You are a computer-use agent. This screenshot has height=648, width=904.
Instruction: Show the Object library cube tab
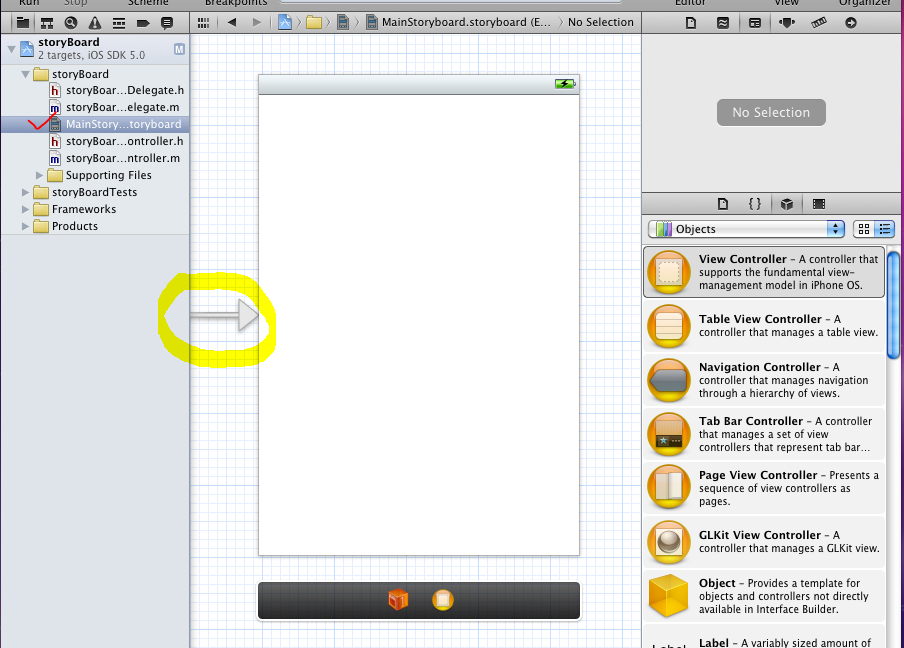pos(786,204)
